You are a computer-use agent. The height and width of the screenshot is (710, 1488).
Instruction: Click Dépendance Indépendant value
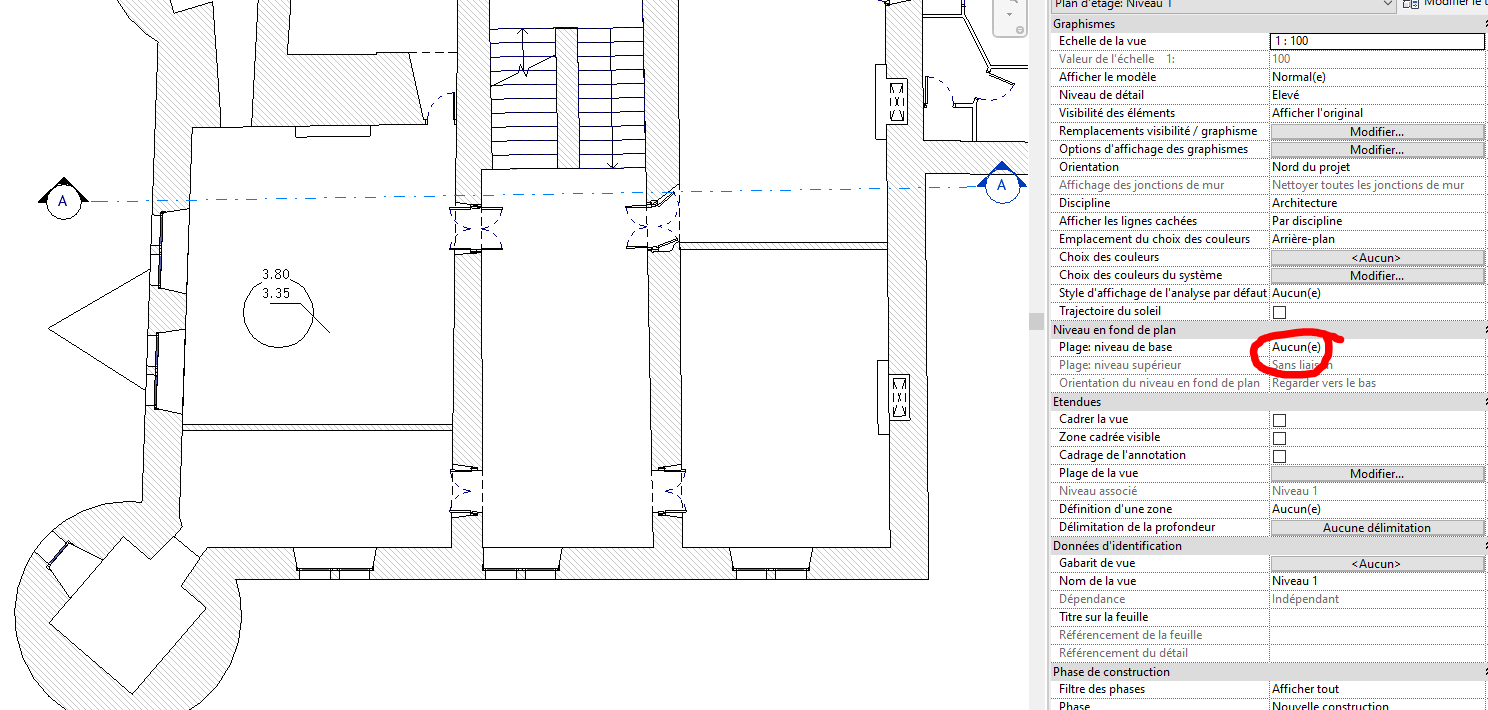pyautogui.click(x=1377, y=599)
